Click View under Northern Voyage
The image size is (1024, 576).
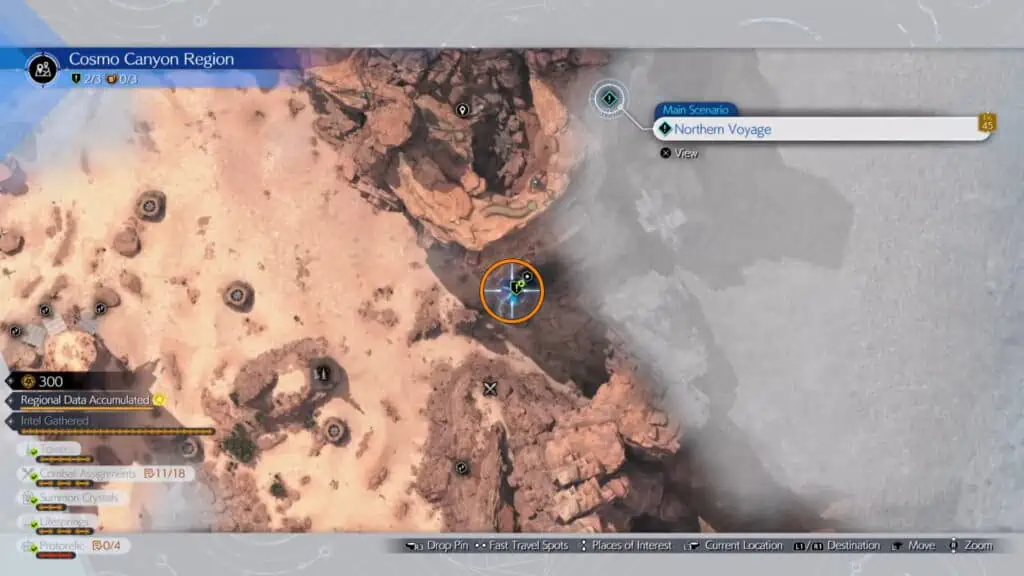(x=686, y=153)
